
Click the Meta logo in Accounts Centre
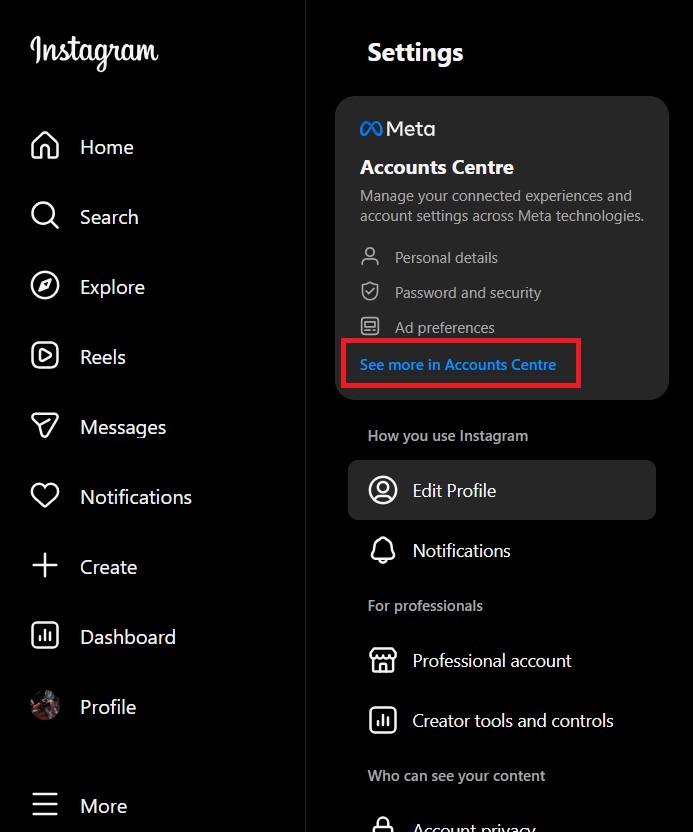pos(397,128)
